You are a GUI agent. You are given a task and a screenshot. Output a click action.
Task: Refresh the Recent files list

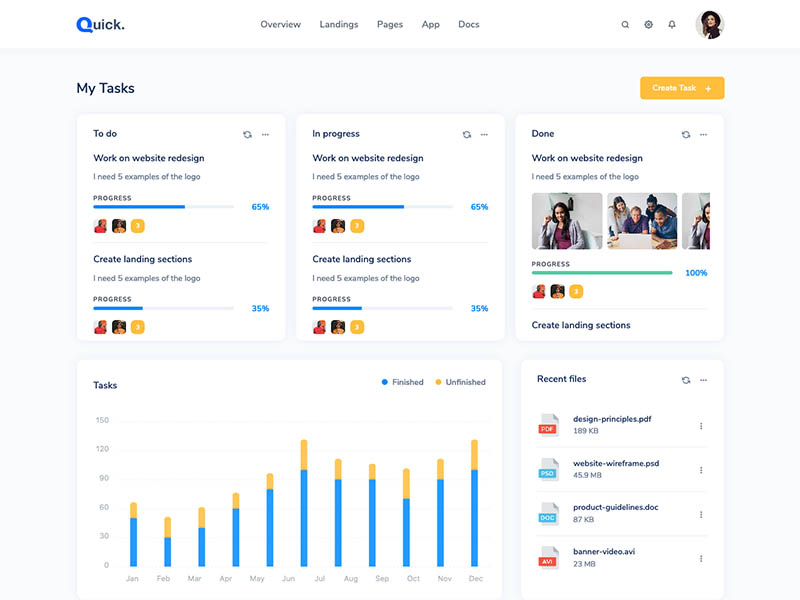(x=686, y=380)
